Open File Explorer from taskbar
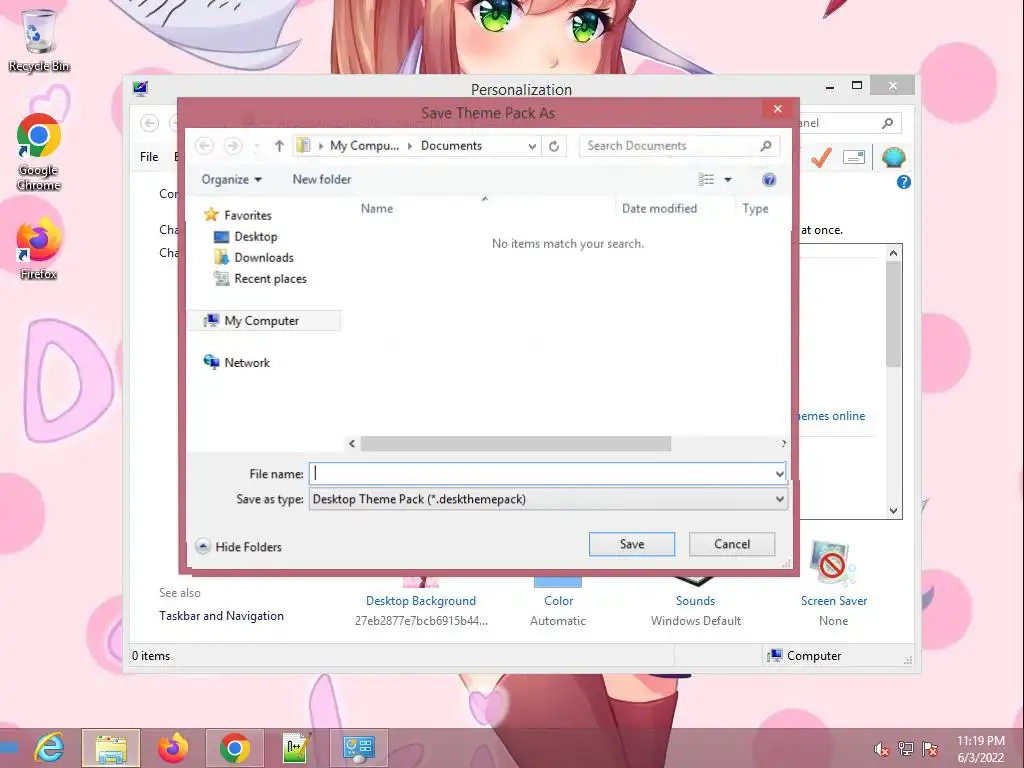1024x768 pixels. [111, 748]
